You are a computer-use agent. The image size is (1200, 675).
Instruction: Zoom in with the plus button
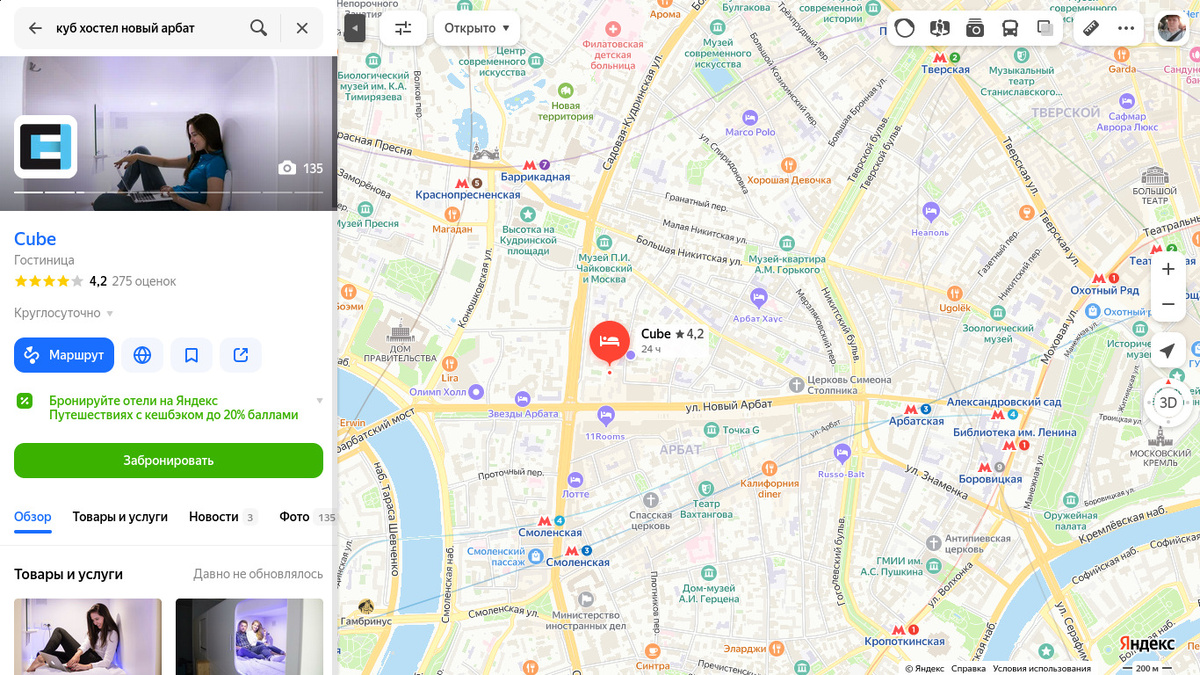coord(1168,269)
